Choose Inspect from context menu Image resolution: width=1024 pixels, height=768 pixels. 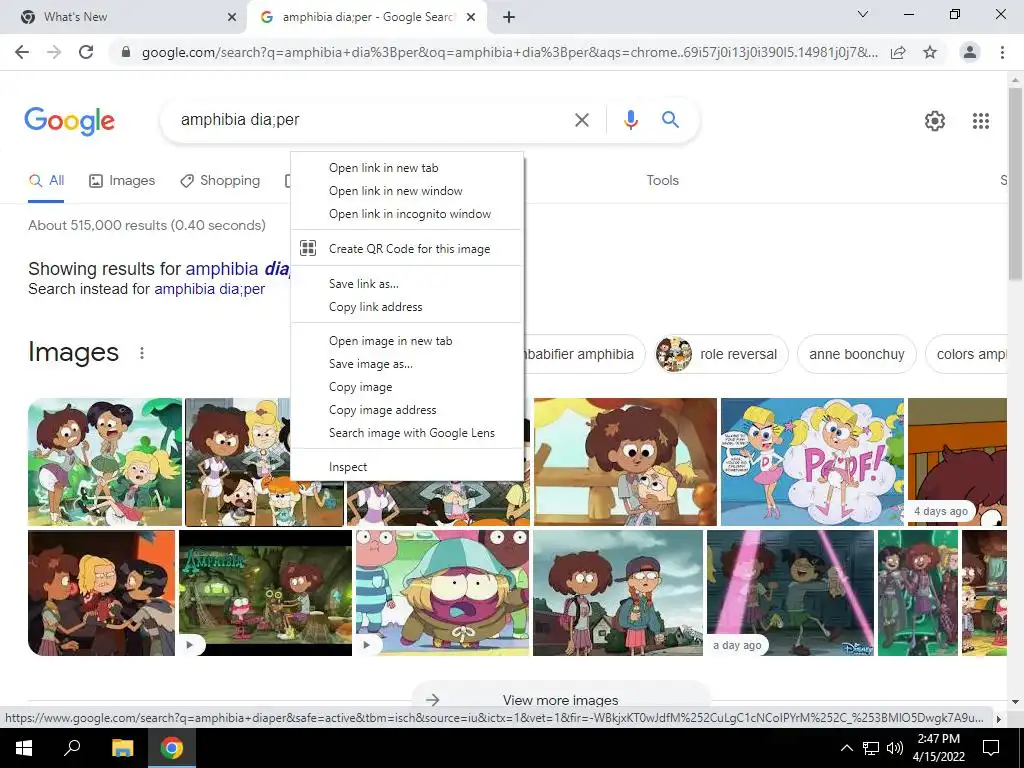pyautogui.click(x=407, y=467)
